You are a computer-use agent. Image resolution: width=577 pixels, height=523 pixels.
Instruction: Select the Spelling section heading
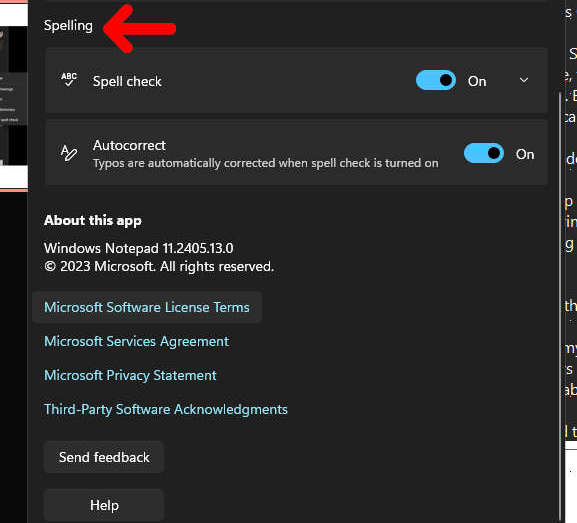pos(68,26)
